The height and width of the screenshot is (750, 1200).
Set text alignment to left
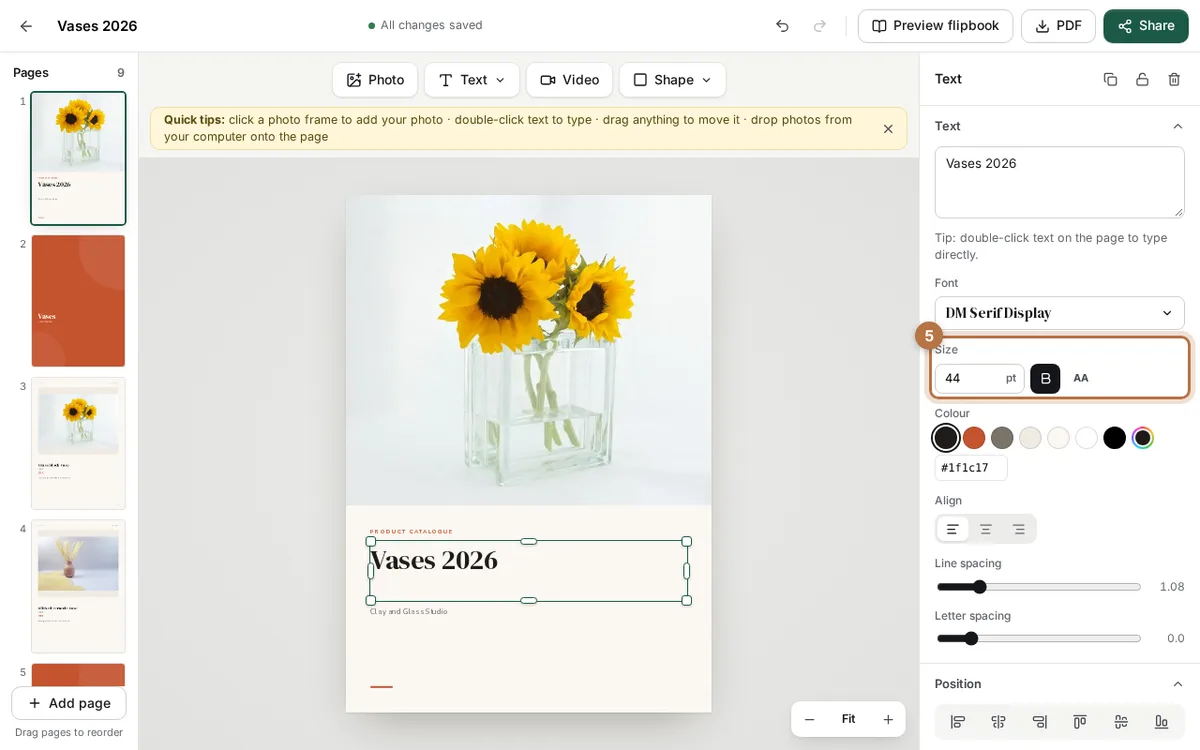tap(953, 529)
